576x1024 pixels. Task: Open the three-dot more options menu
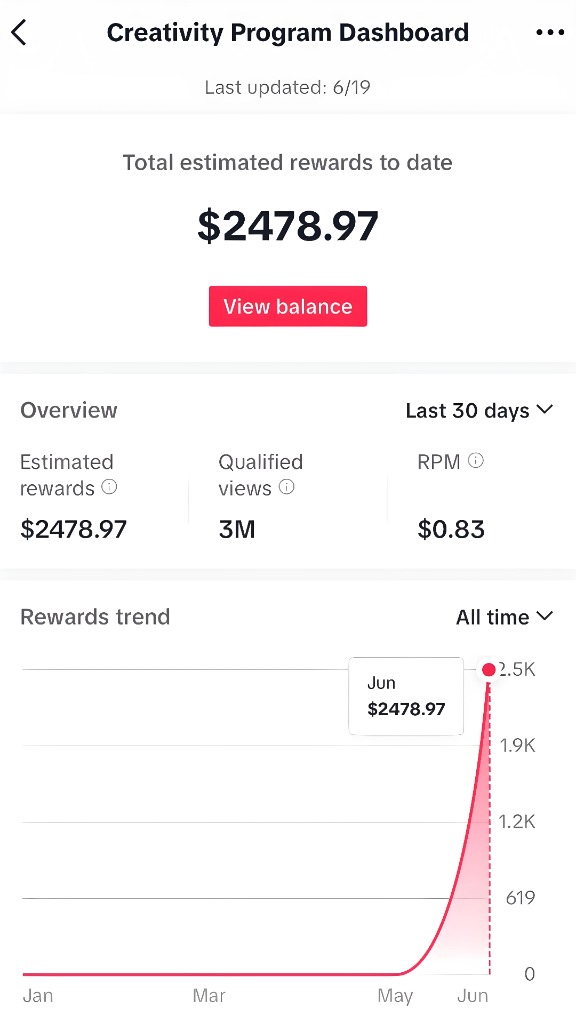(550, 32)
